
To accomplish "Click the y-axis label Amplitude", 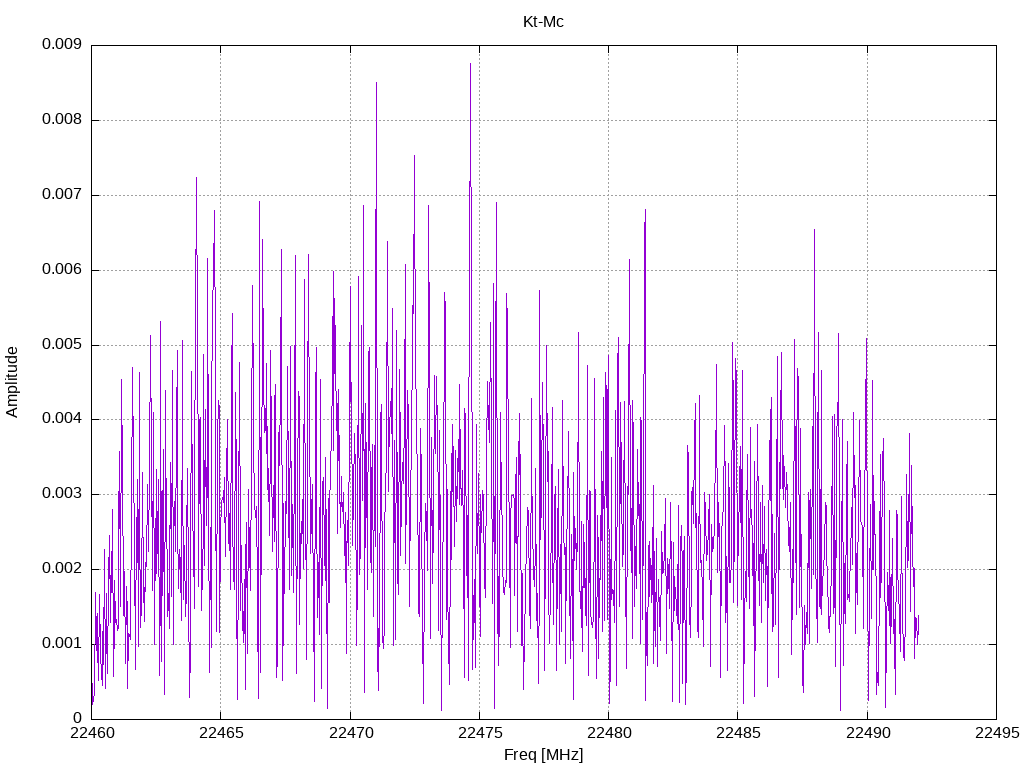I will click(12, 382).
